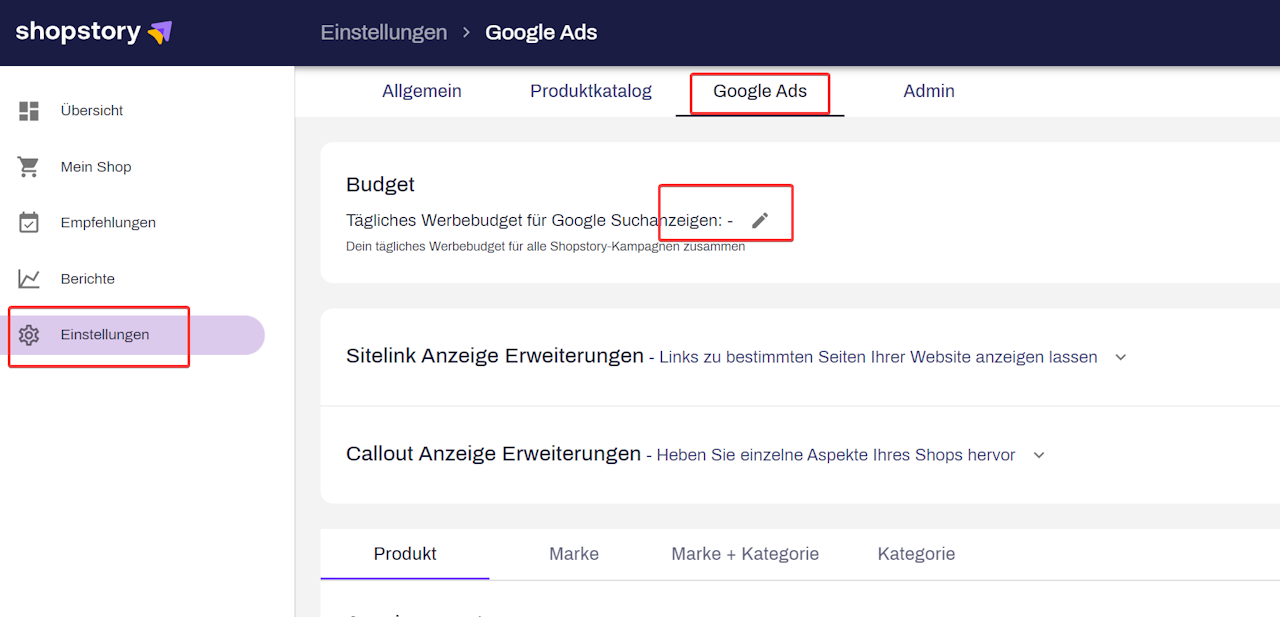Edit daily budget with pencil icon
The image size is (1280, 617).
[x=760, y=220]
